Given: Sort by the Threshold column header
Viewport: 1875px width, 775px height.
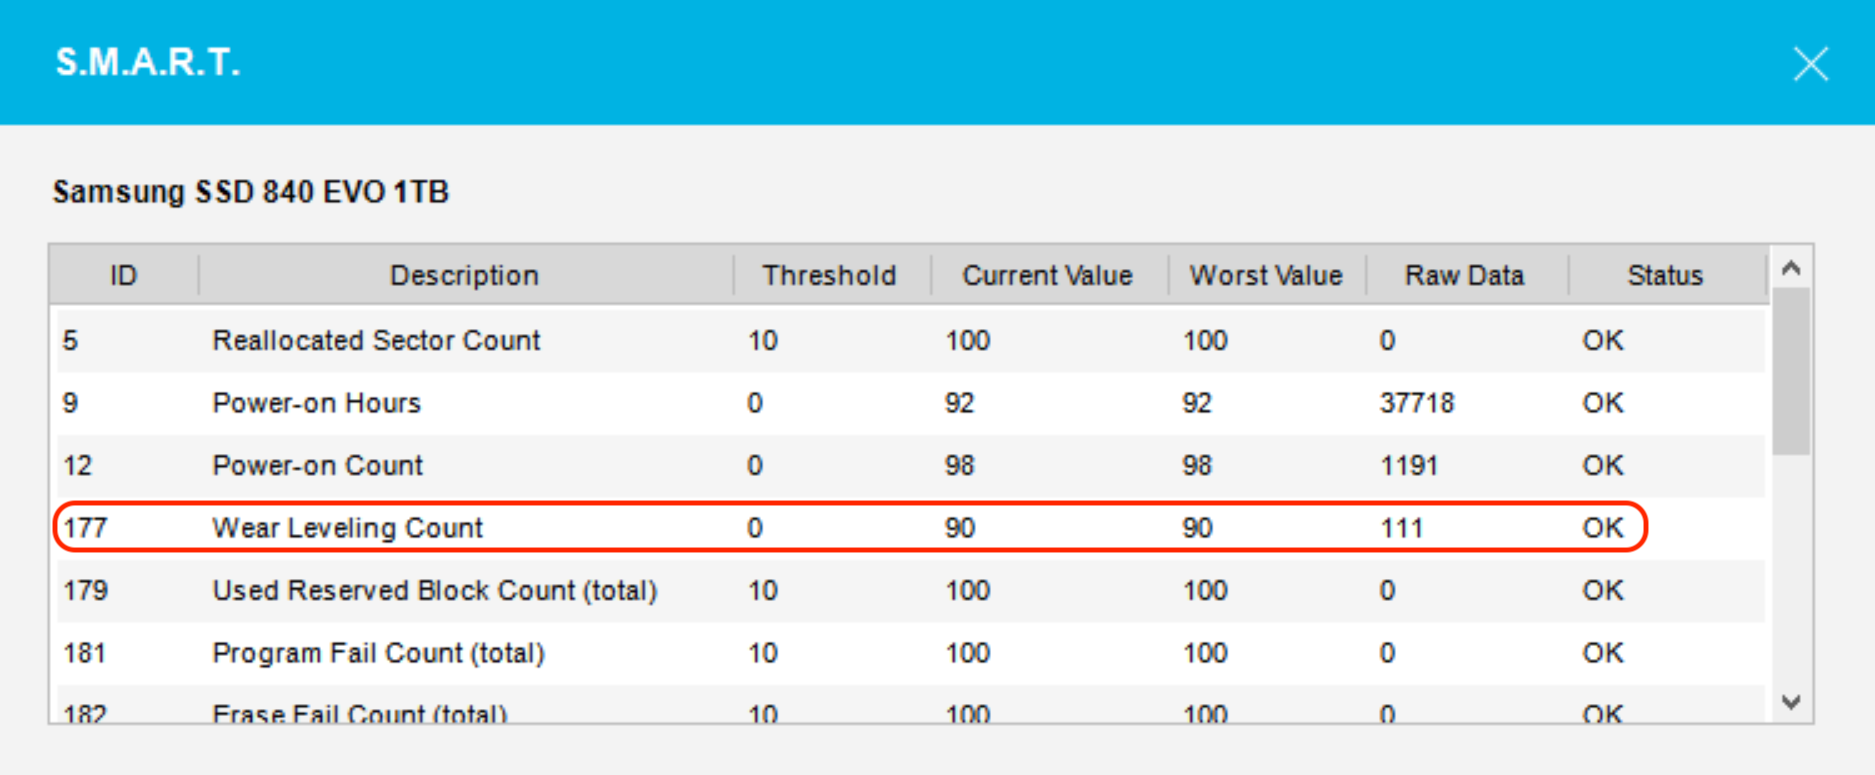Looking at the screenshot, I should tap(830, 275).
